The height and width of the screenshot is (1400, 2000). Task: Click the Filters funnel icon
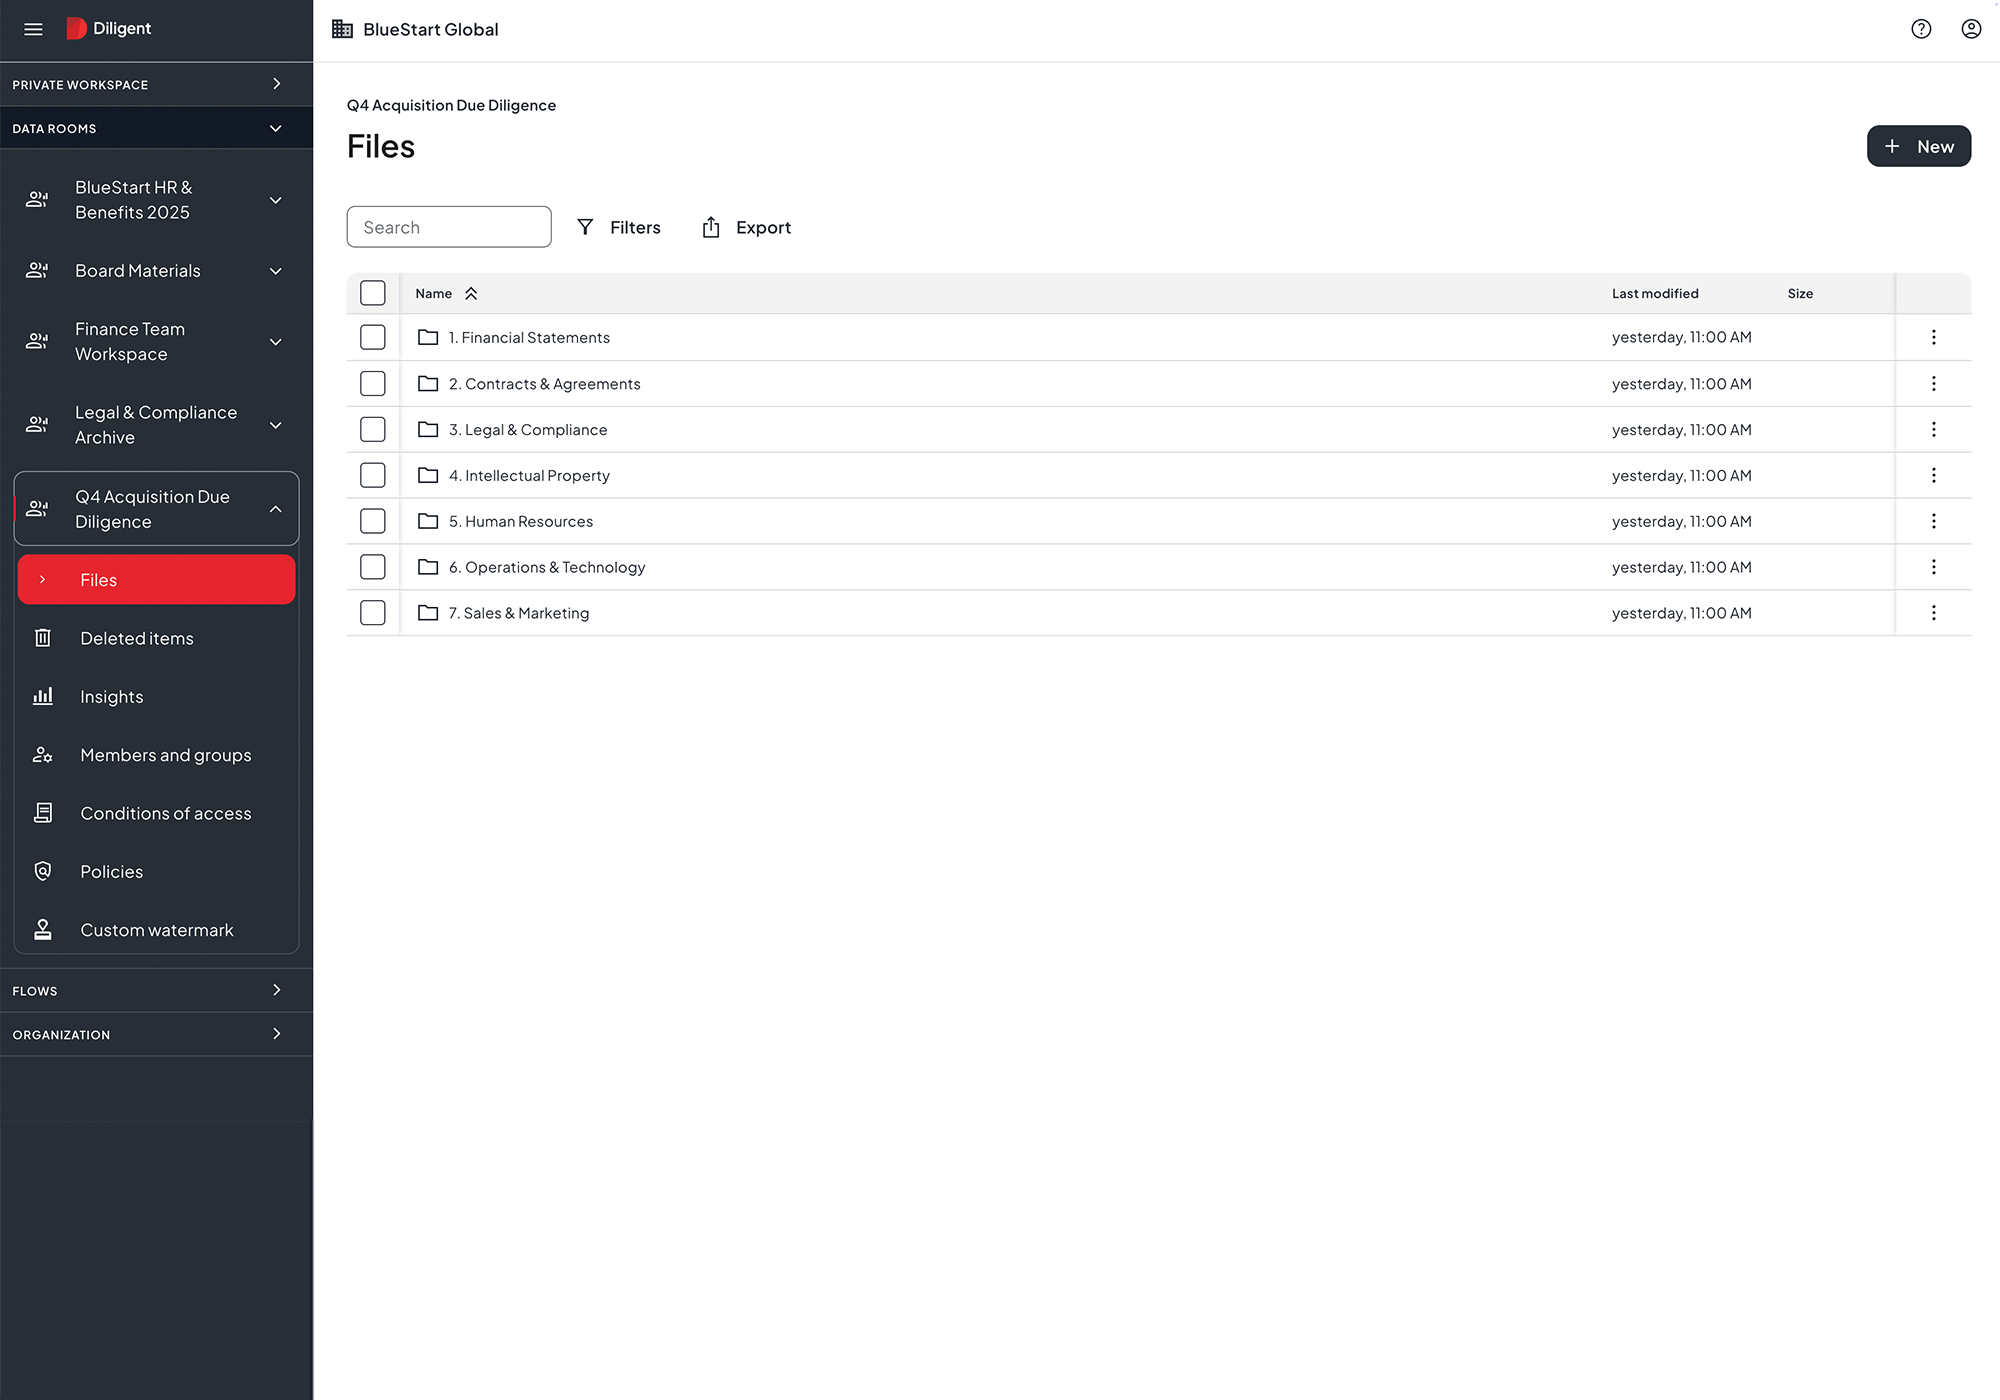click(x=585, y=227)
